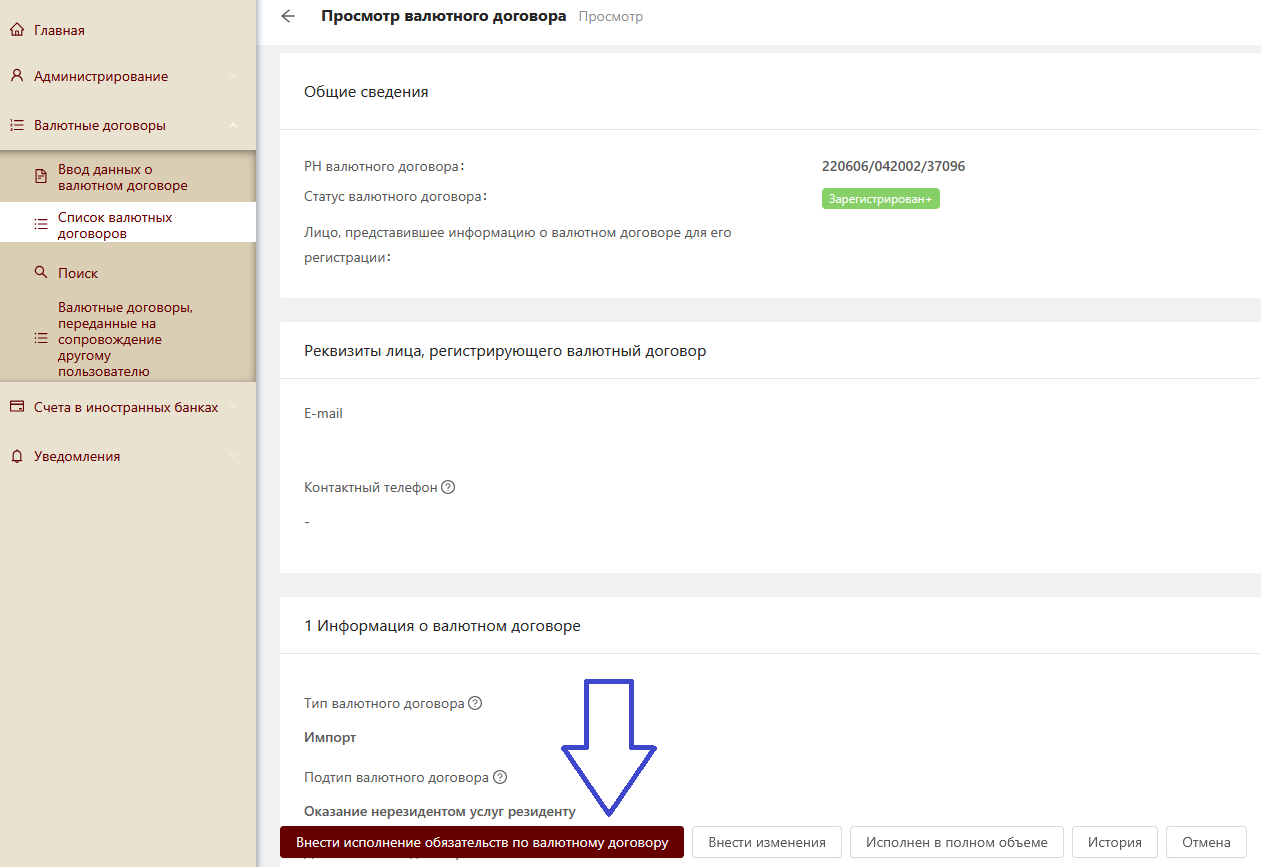
Task: Open Список валютных договоров menu item
Action: [115, 225]
